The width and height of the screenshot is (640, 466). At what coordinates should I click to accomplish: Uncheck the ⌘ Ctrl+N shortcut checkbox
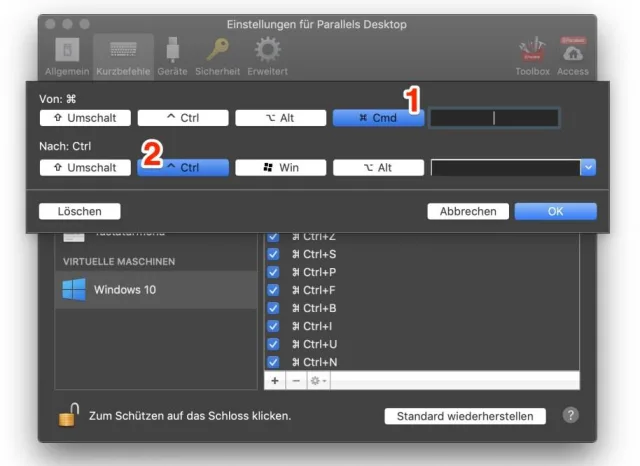273,362
